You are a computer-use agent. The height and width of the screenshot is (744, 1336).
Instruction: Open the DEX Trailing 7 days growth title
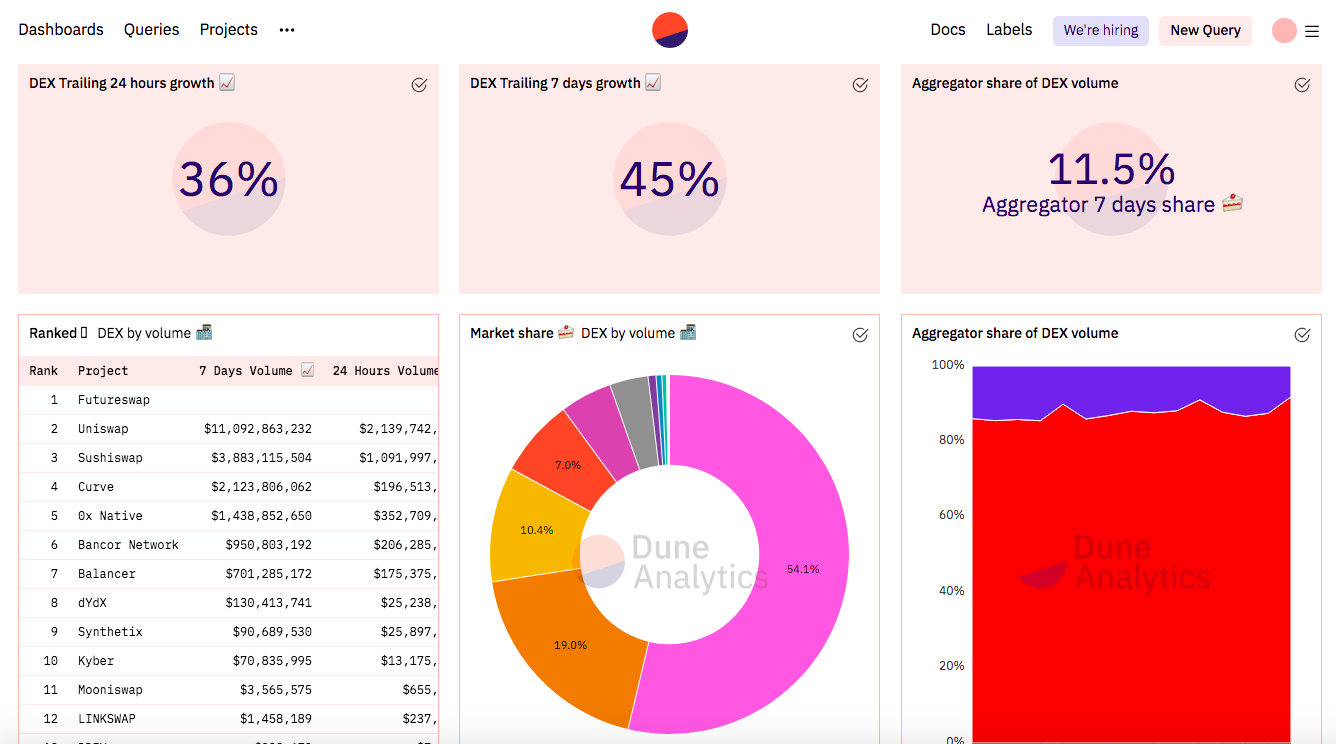pos(566,83)
